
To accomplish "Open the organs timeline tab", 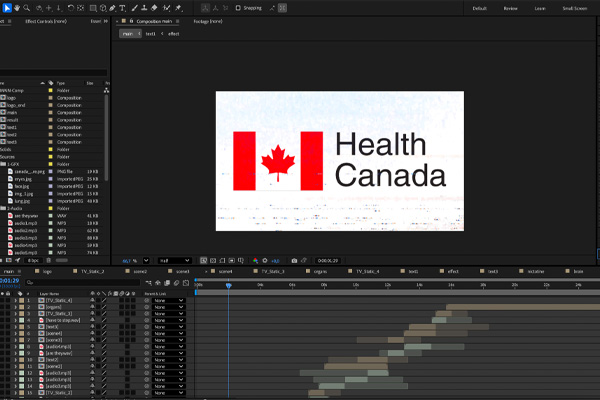I will pos(320,271).
